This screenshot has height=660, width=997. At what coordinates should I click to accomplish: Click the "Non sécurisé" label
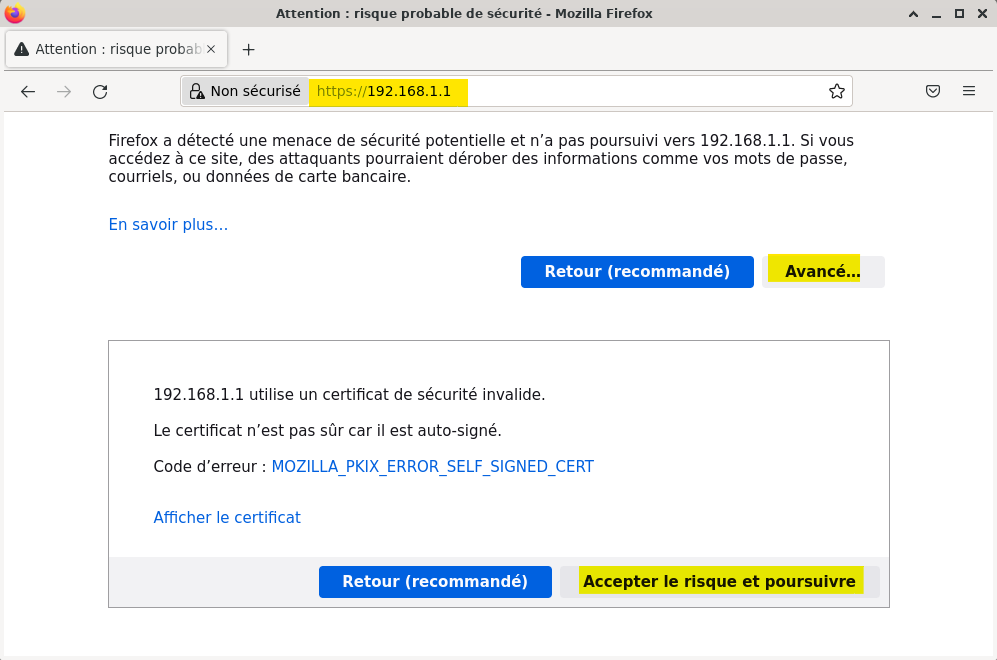(x=256, y=92)
